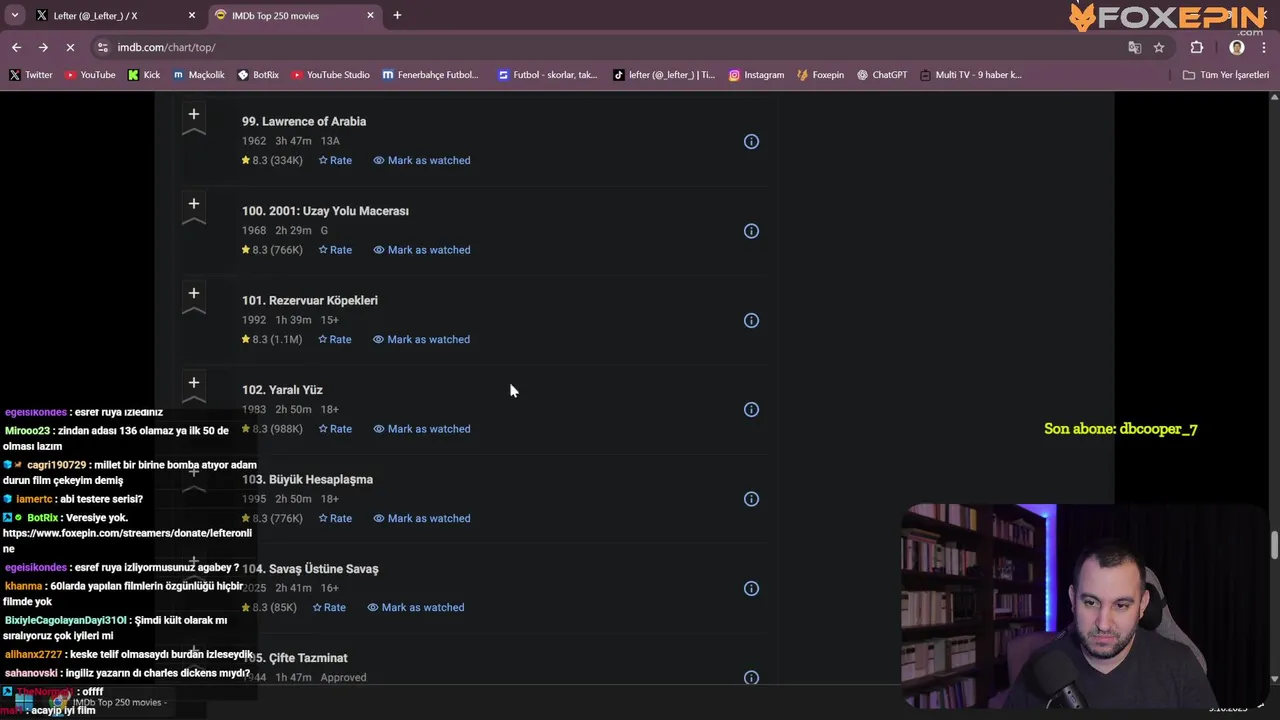Open ChatGPT bookmark

pyautogui.click(x=882, y=75)
